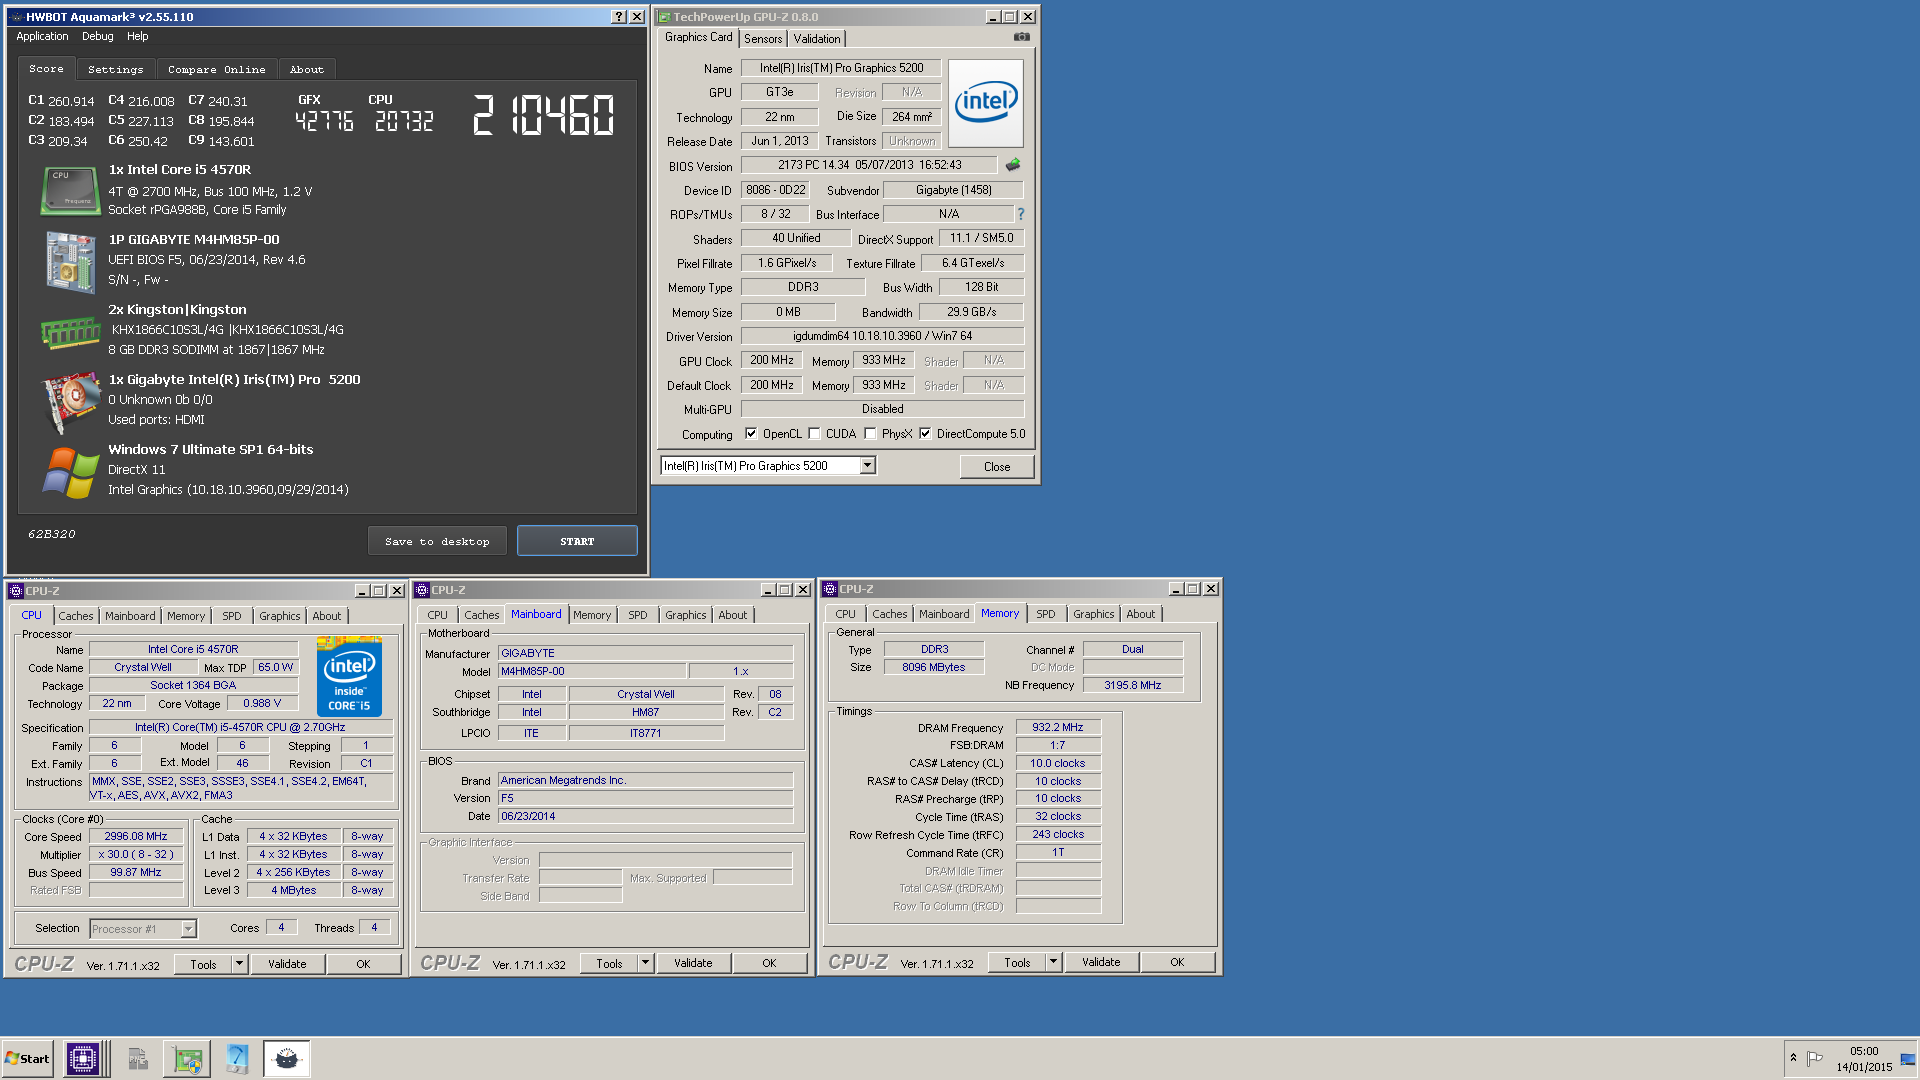This screenshot has width=1920, height=1080.
Task: Click the GPU Name field in GPU-Z
Action: point(841,68)
